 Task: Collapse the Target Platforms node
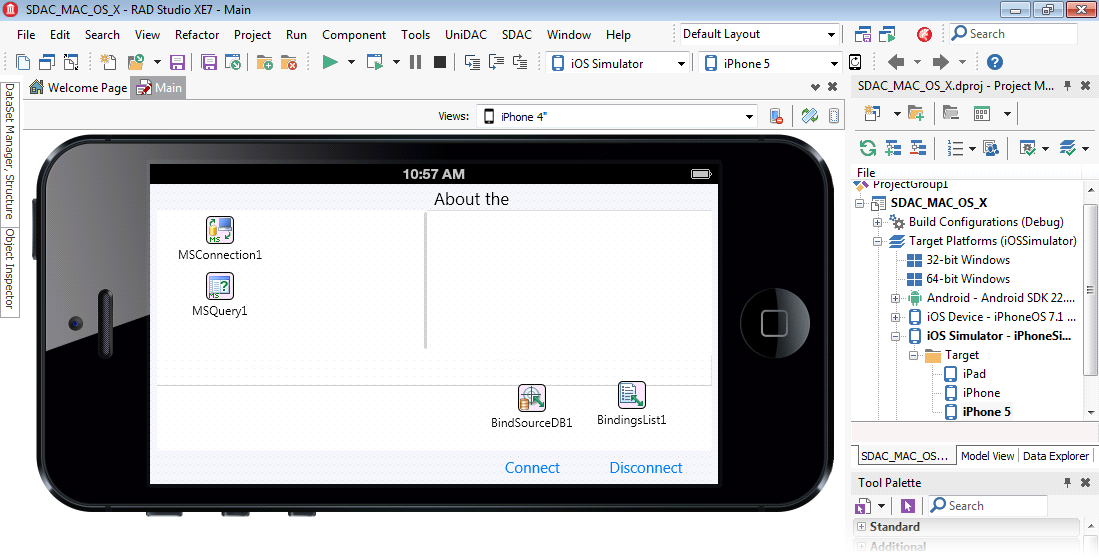[878, 241]
